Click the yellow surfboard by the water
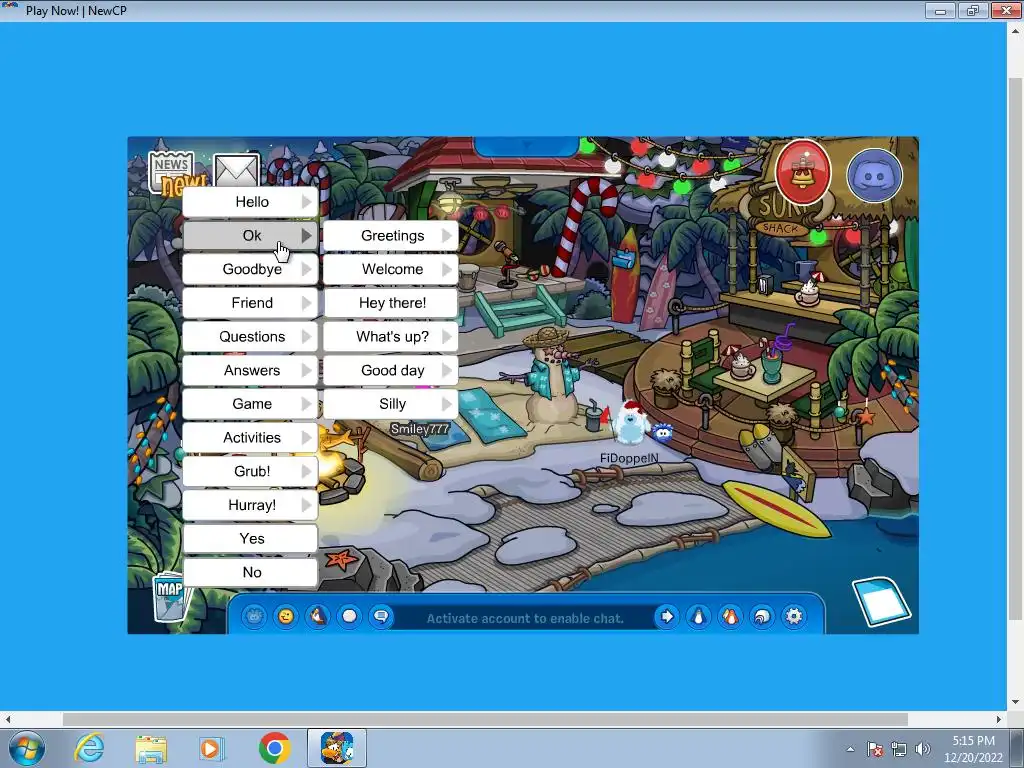Viewport: 1024px width, 768px height. coord(776,509)
